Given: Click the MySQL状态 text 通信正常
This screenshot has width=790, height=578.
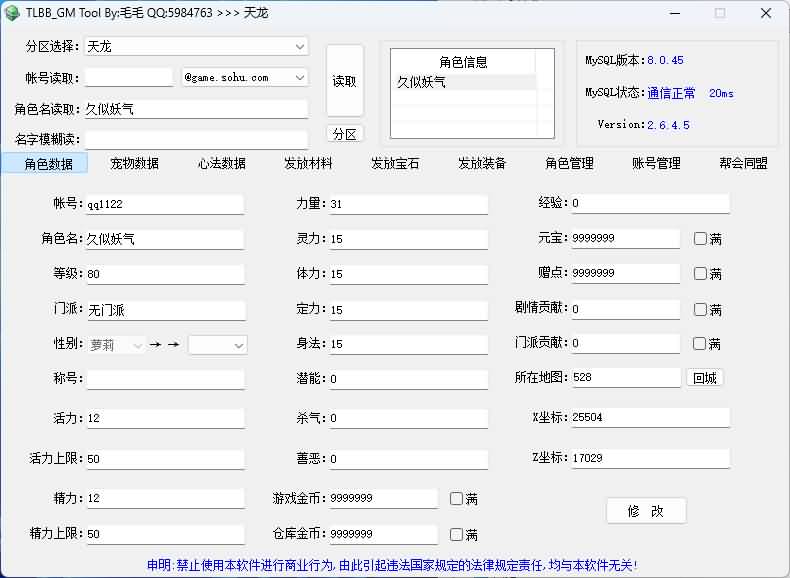Looking at the screenshot, I should [671, 93].
